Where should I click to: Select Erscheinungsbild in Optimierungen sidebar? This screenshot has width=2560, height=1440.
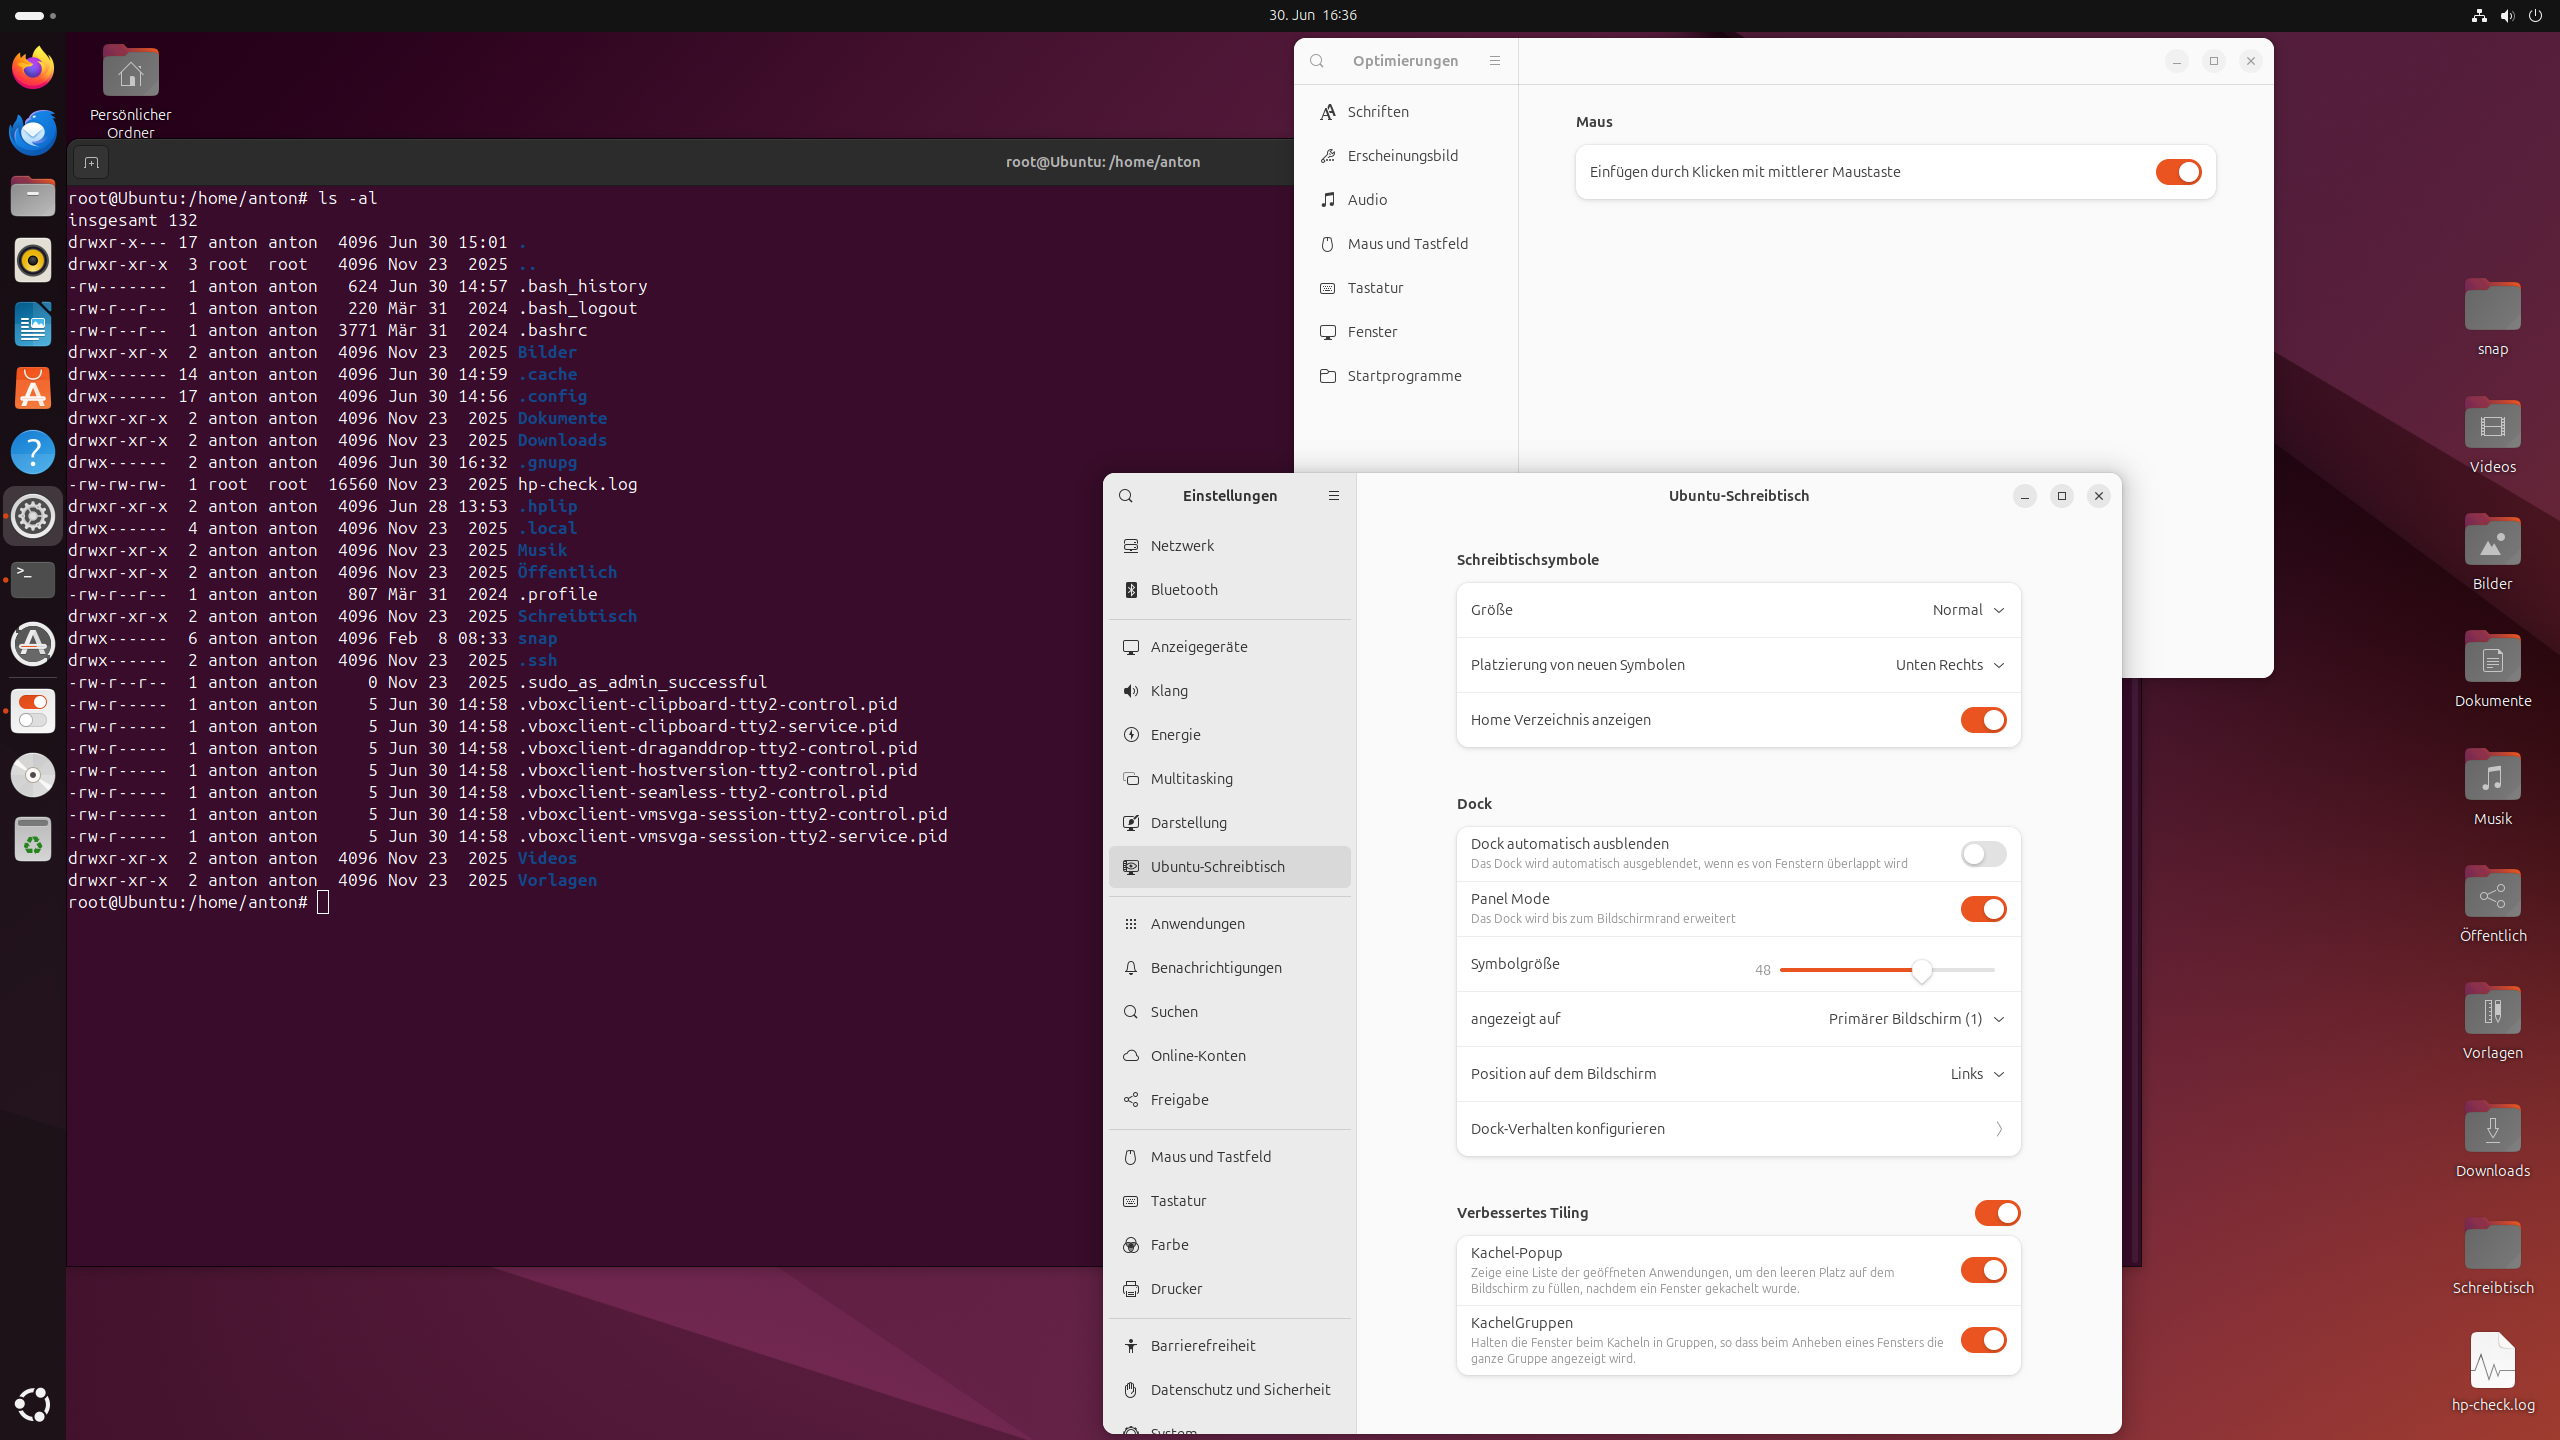tap(1406, 156)
